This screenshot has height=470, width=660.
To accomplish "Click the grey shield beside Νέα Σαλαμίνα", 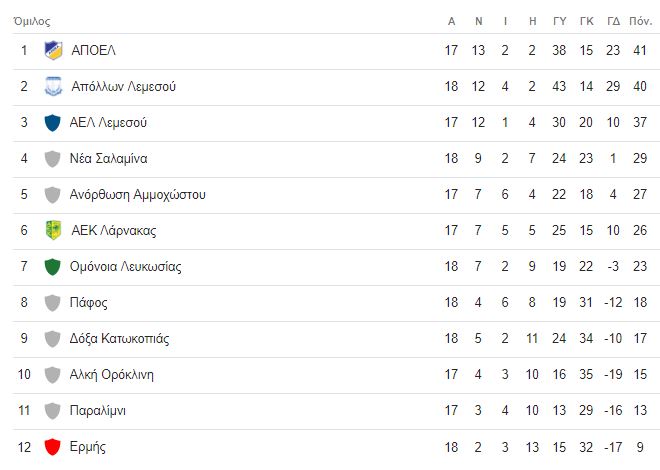I will [x=53, y=159].
